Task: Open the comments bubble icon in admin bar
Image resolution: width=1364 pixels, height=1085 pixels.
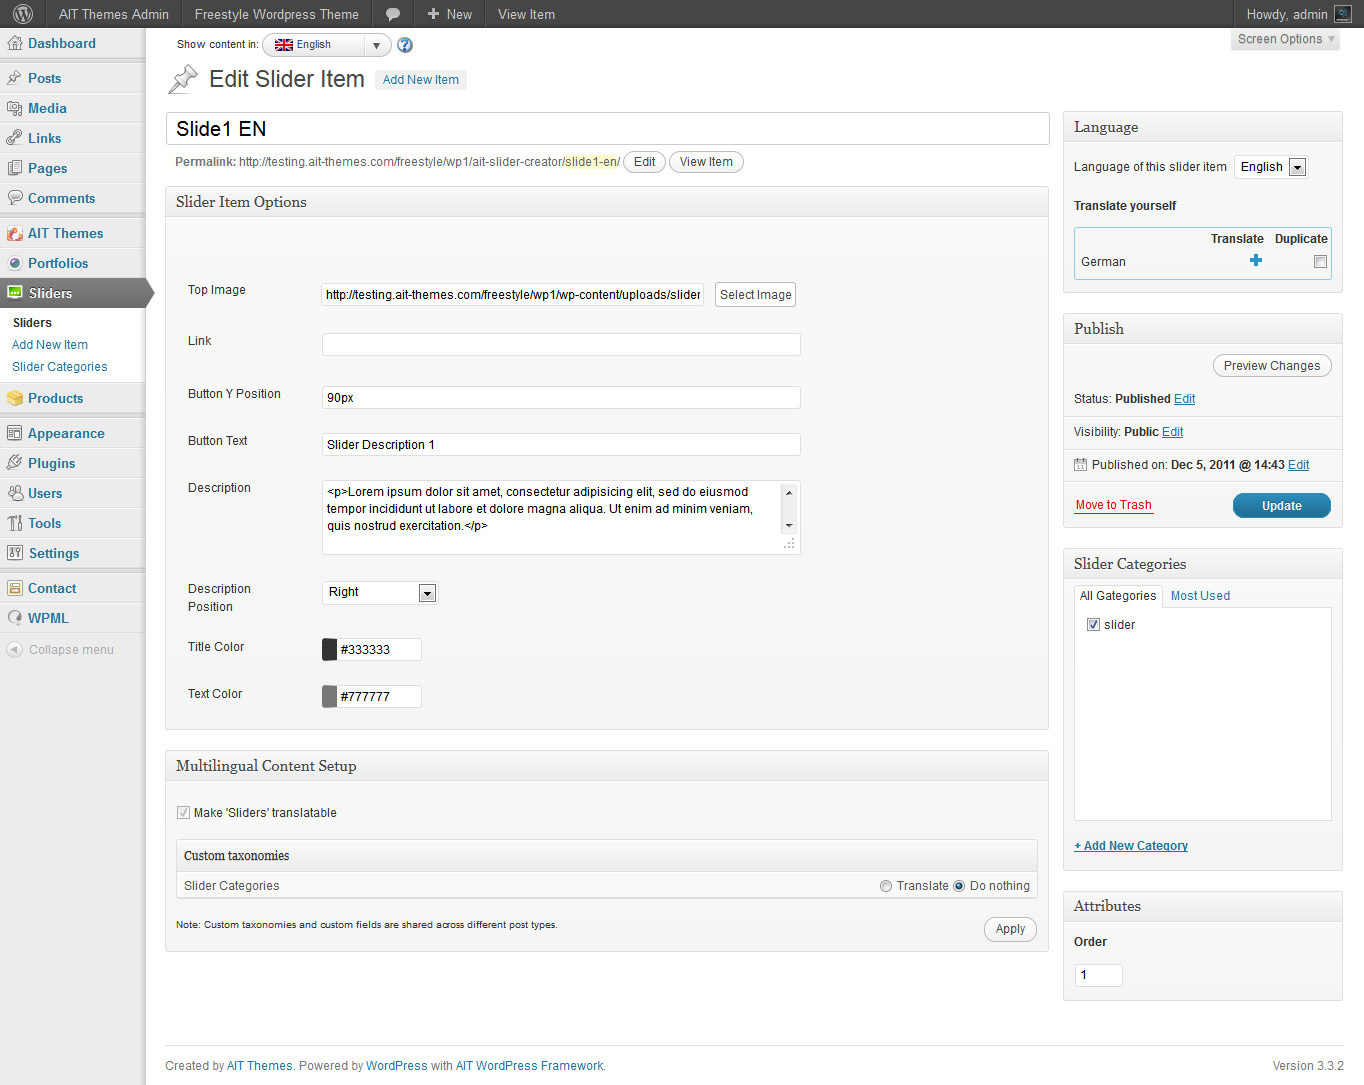Action: [x=393, y=14]
